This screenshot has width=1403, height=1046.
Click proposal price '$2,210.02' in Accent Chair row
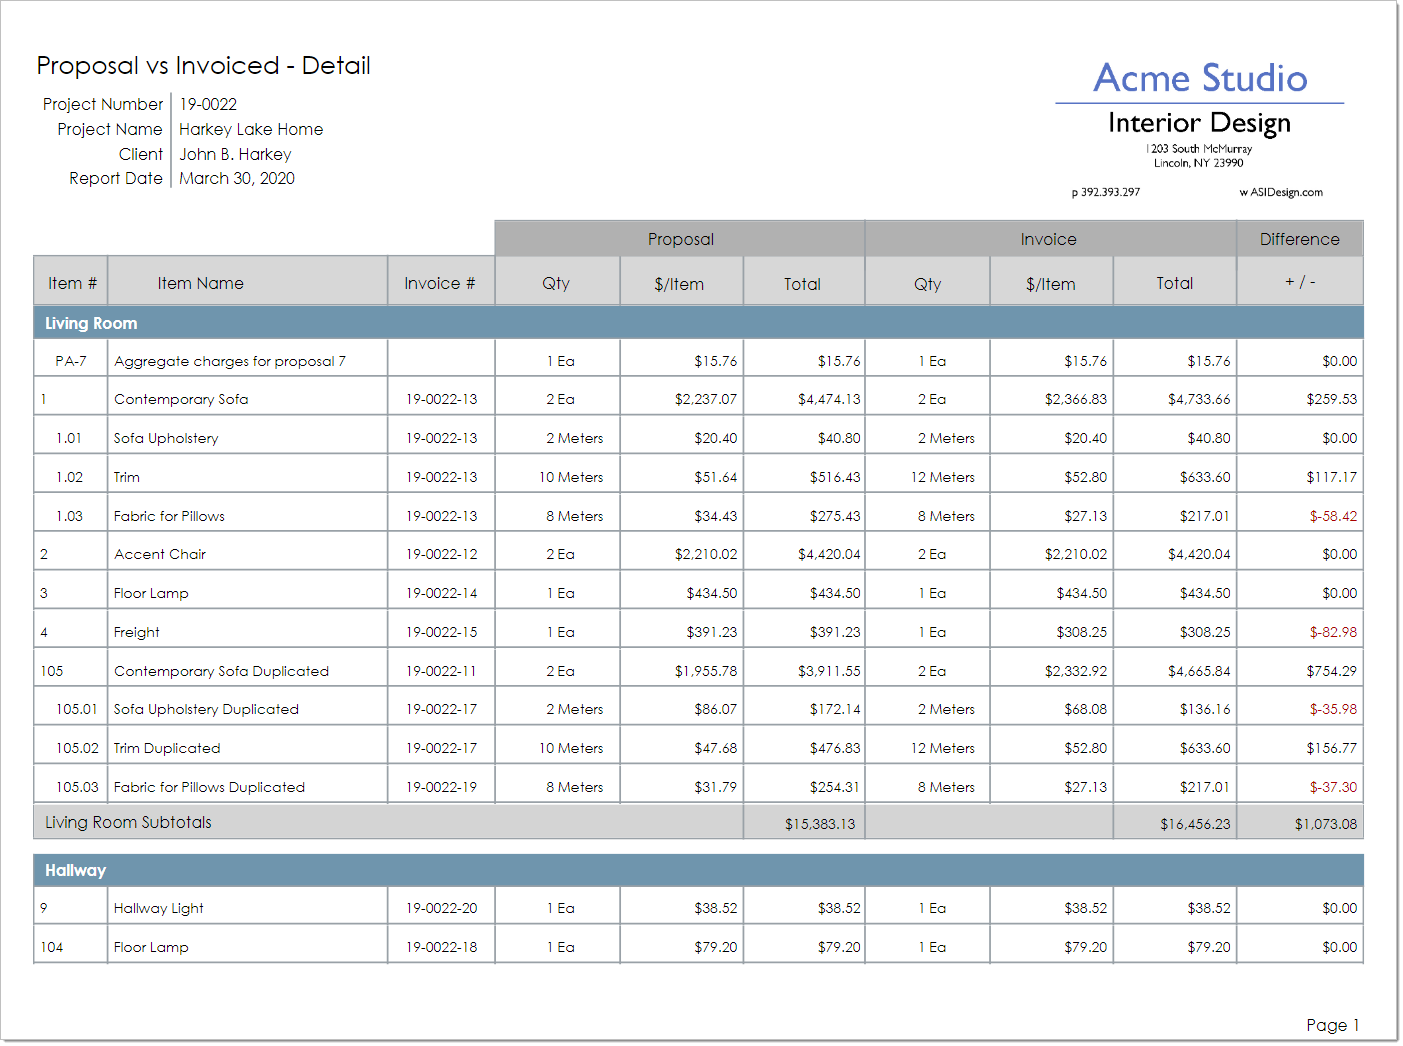tap(706, 554)
